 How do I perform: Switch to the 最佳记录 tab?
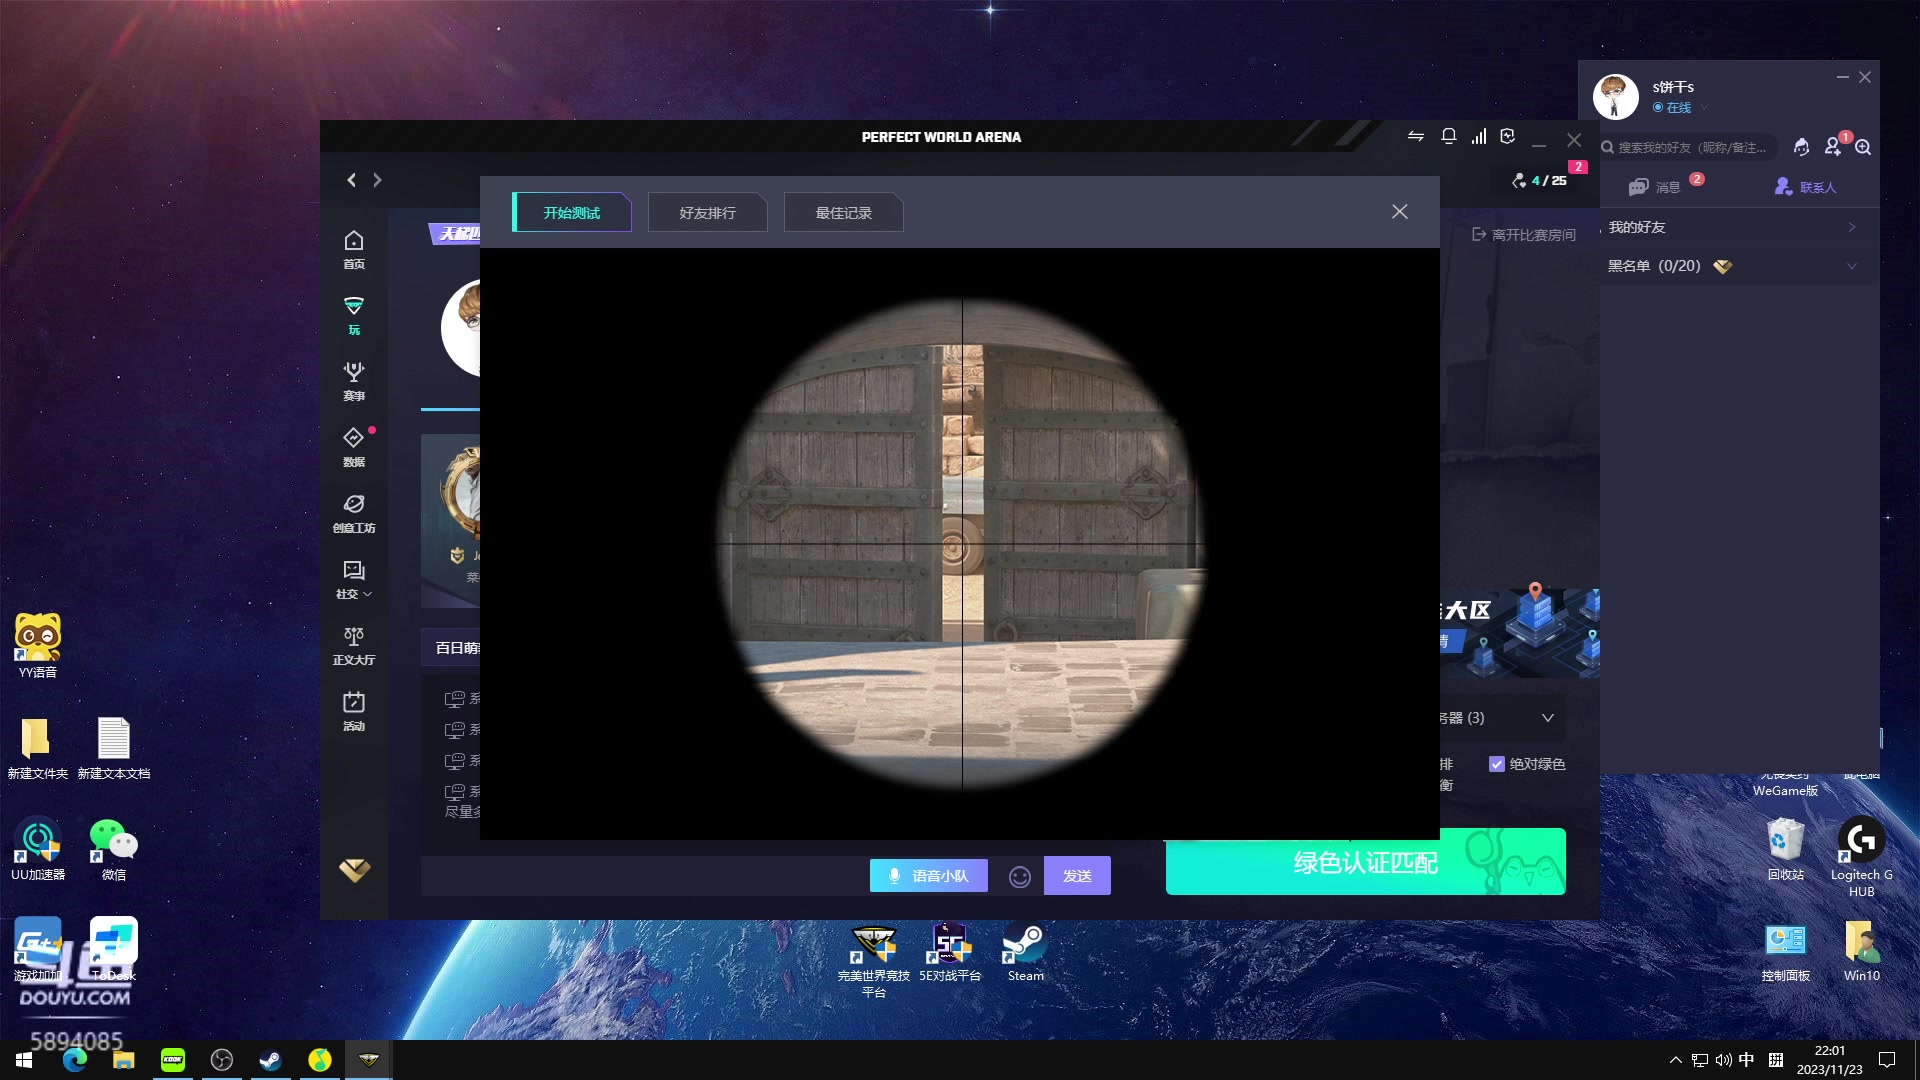tap(844, 212)
